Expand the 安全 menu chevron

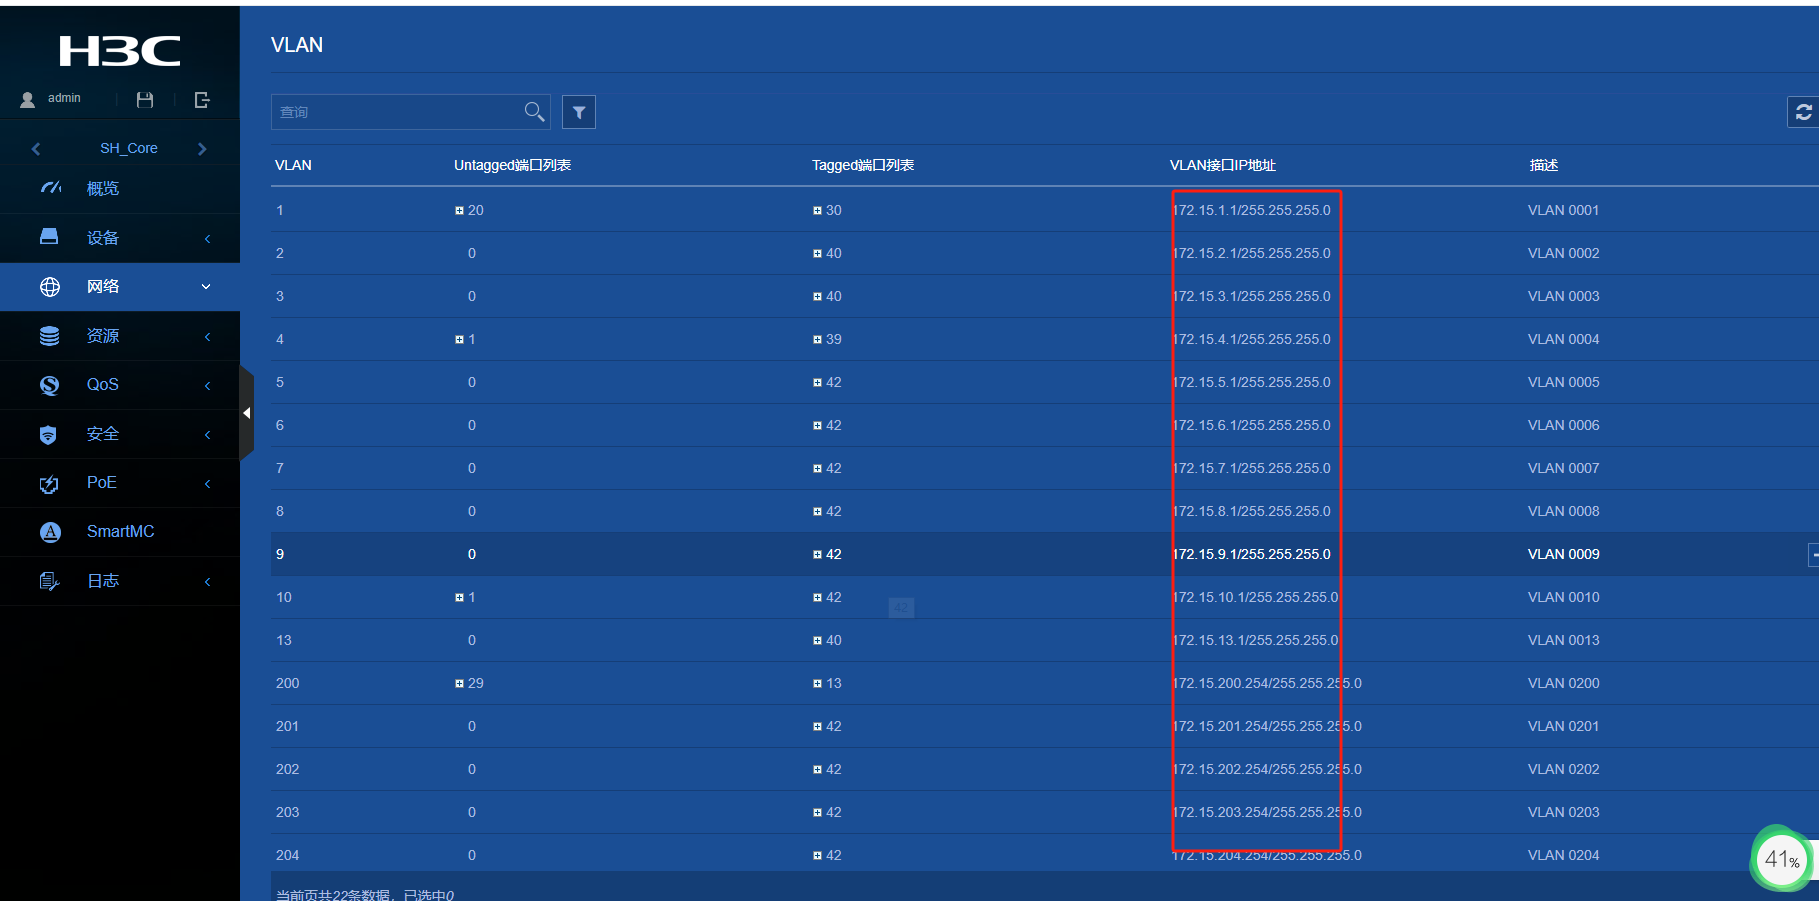(207, 434)
